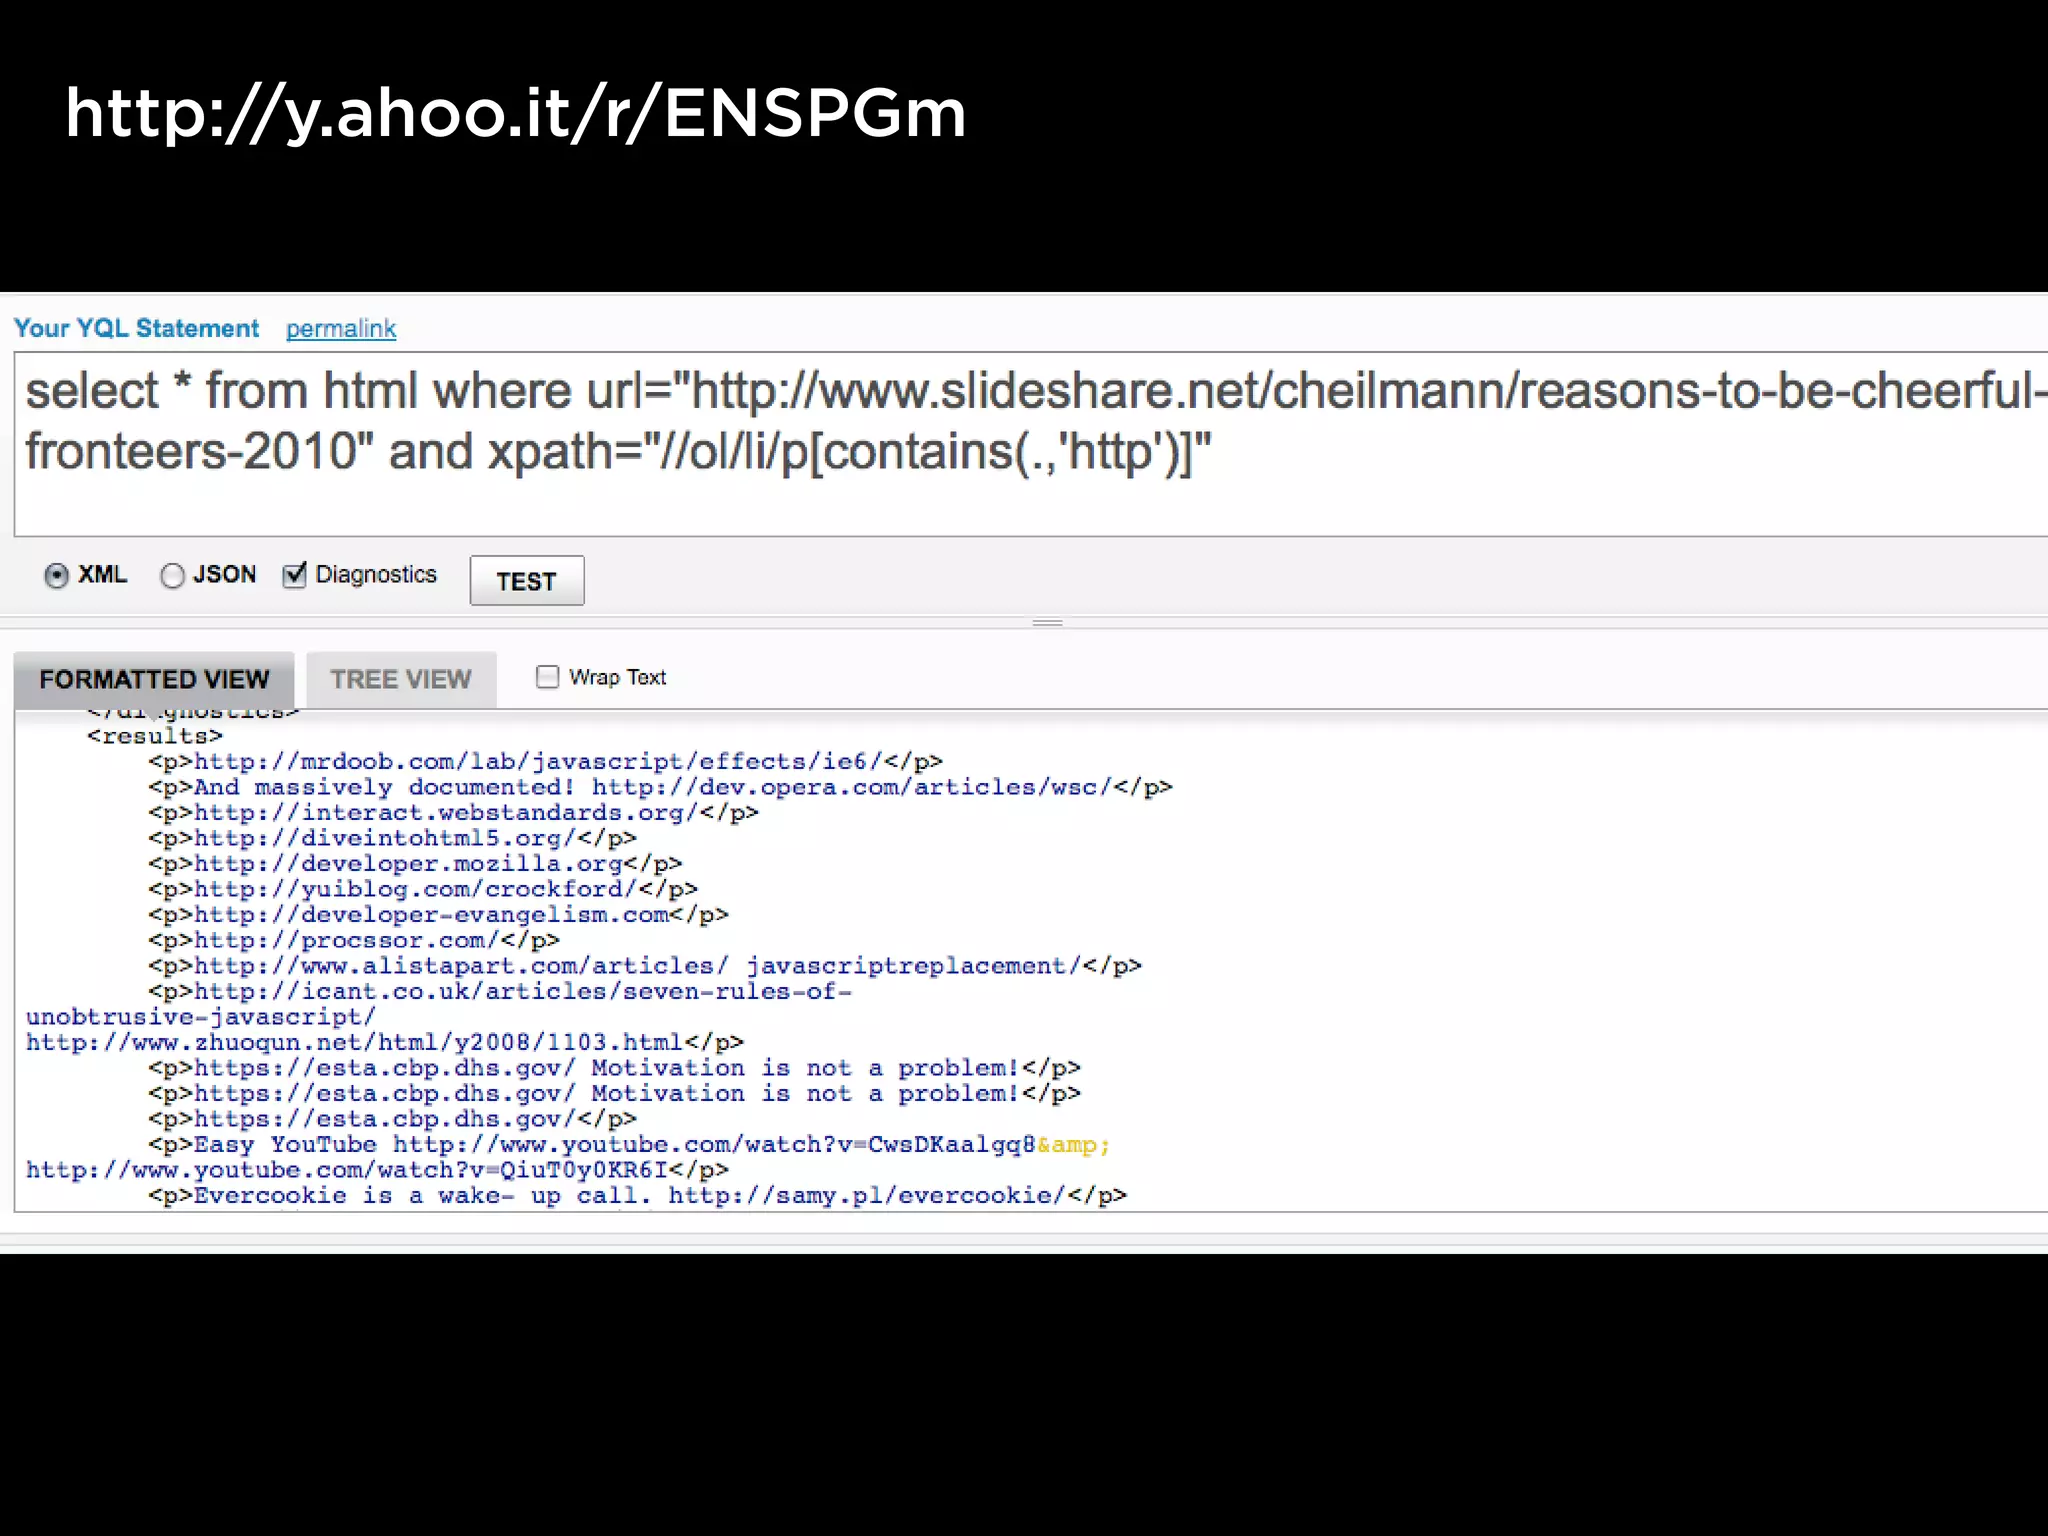Click the TEST button
The image size is (2048, 1536).
click(527, 581)
